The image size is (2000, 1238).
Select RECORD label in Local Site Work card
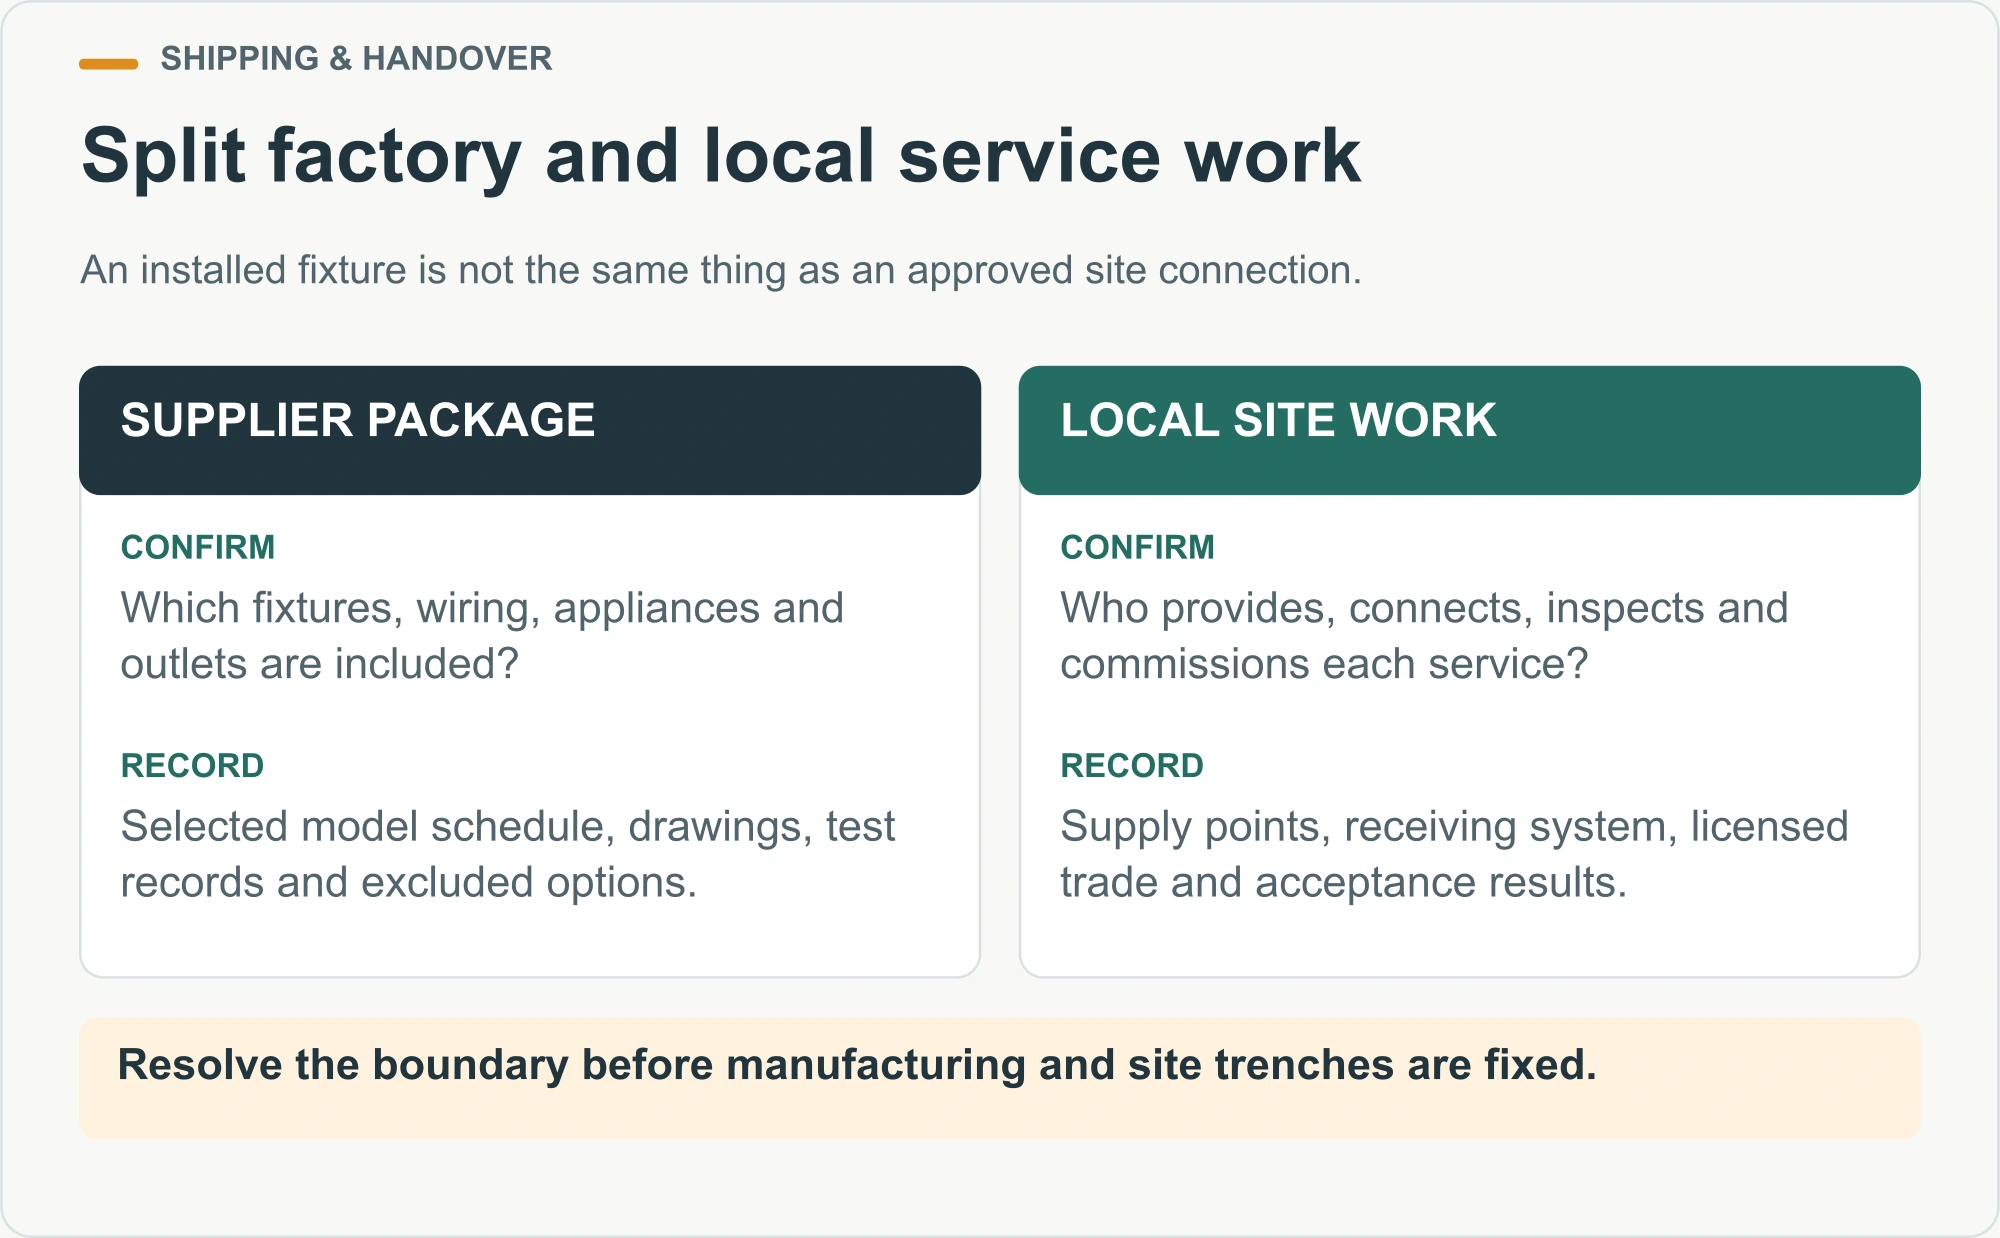[x=1132, y=765]
